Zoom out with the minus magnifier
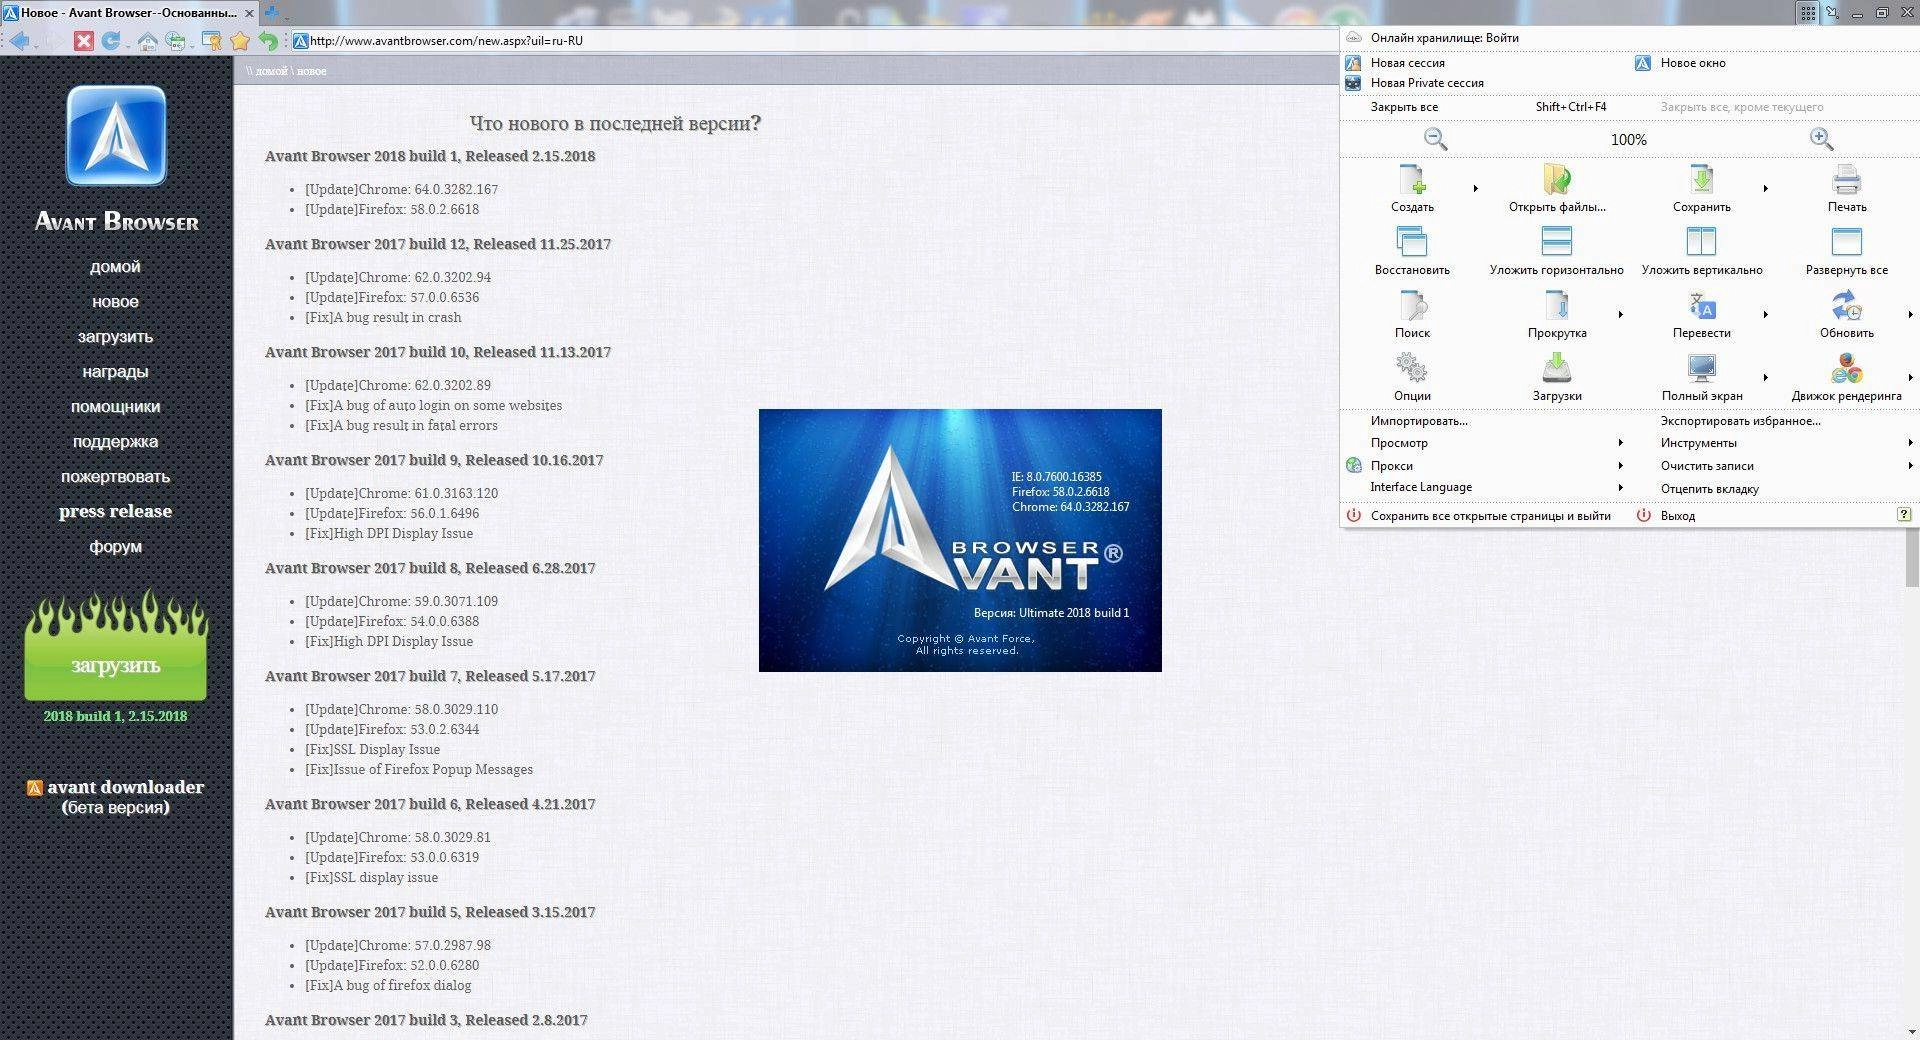Image resolution: width=1920 pixels, height=1040 pixels. tap(1436, 139)
